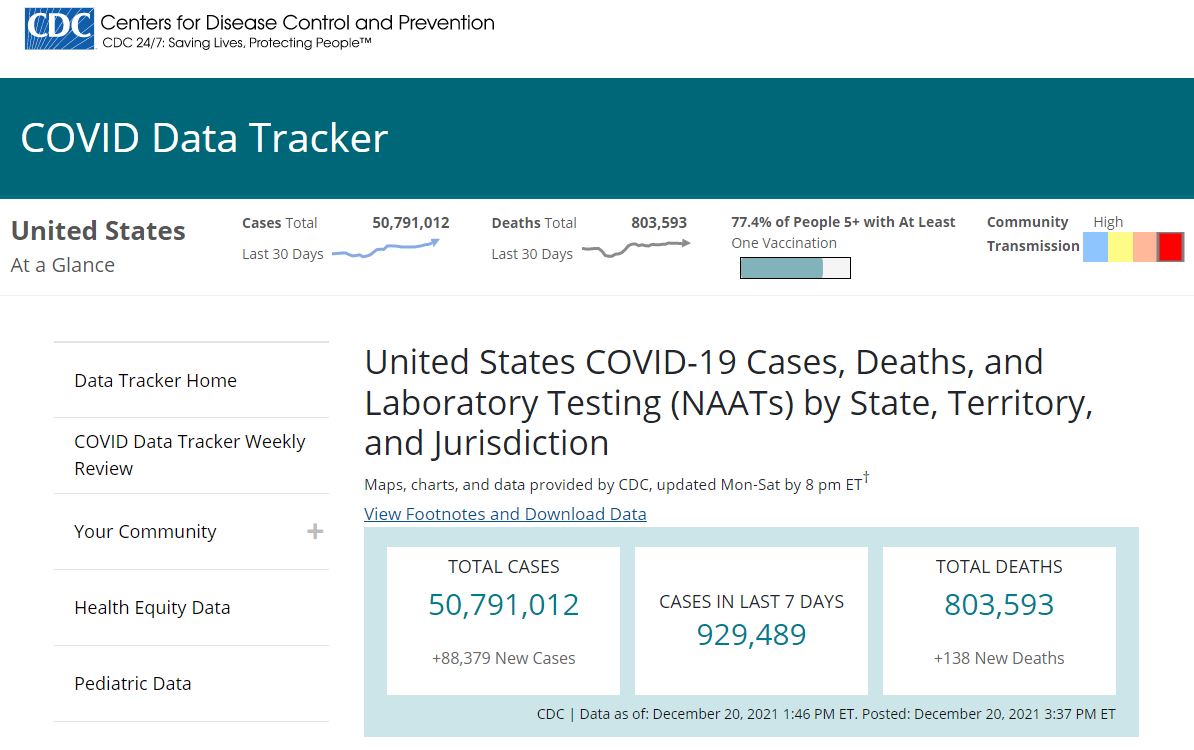Click the orange substantial transmission color box
Viewport: 1194px width, 750px height.
[x=1145, y=247]
